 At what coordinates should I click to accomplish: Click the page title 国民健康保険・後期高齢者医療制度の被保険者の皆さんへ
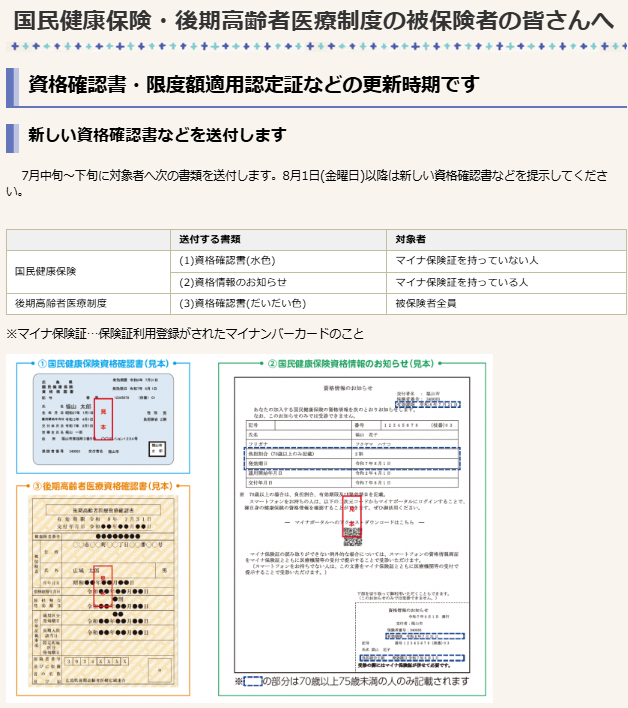coord(313,21)
